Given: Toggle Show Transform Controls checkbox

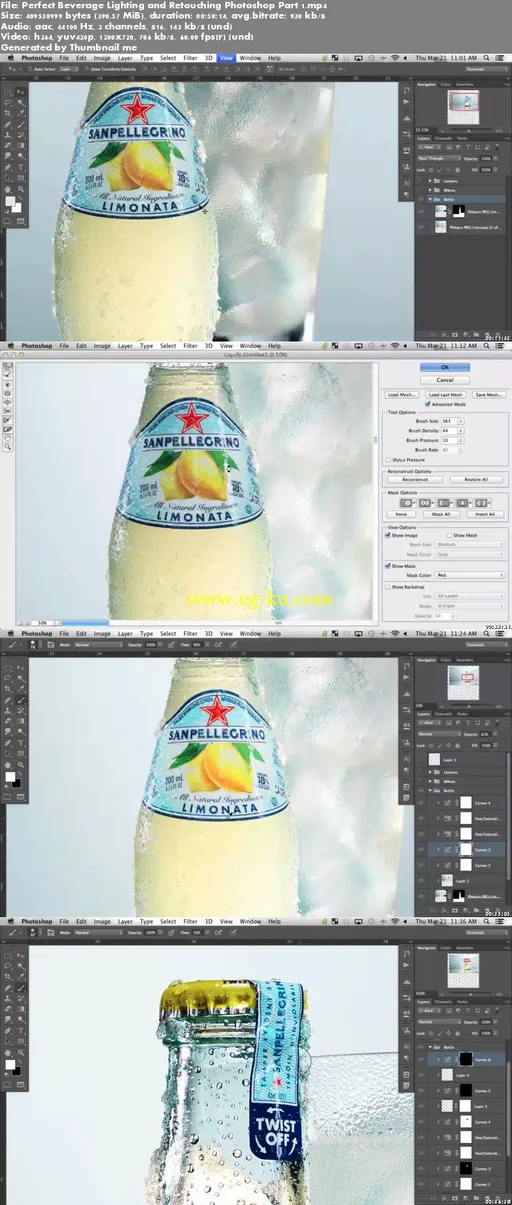Looking at the screenshot, I should (87, 69).
